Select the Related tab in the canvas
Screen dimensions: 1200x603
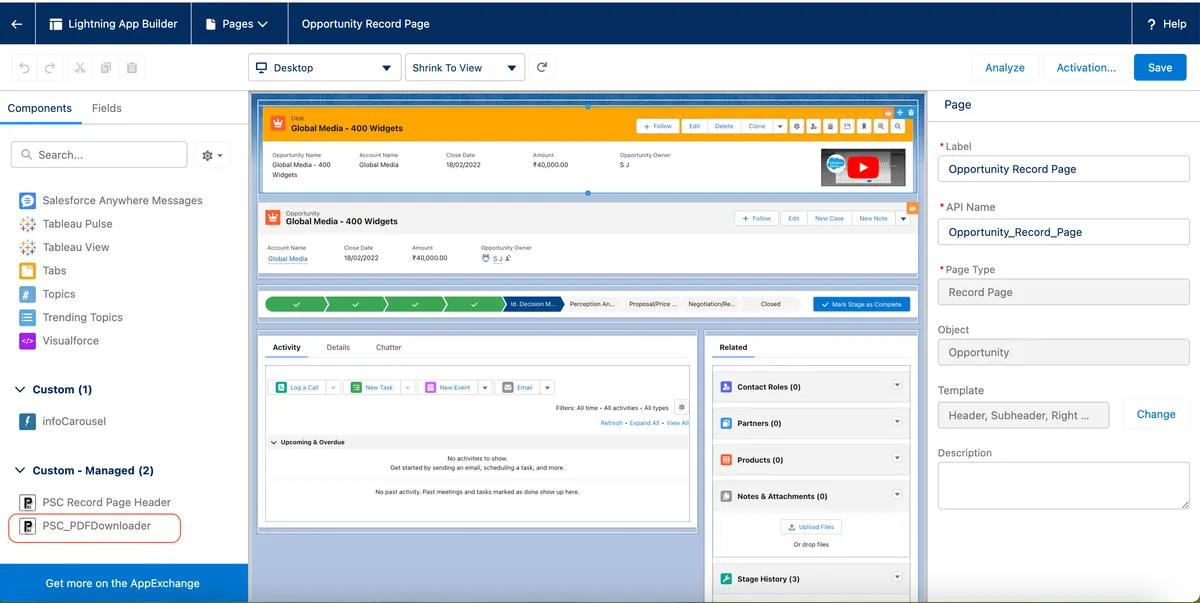tap(733, 347)
